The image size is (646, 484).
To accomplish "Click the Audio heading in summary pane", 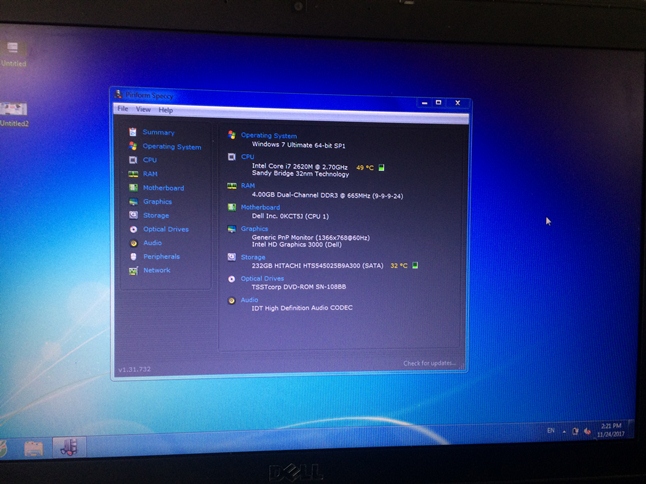I will point(249,300).
